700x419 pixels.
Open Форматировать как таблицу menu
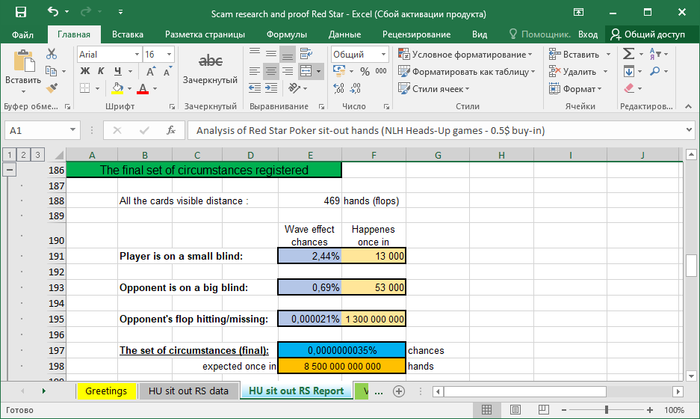coord(467,71)
